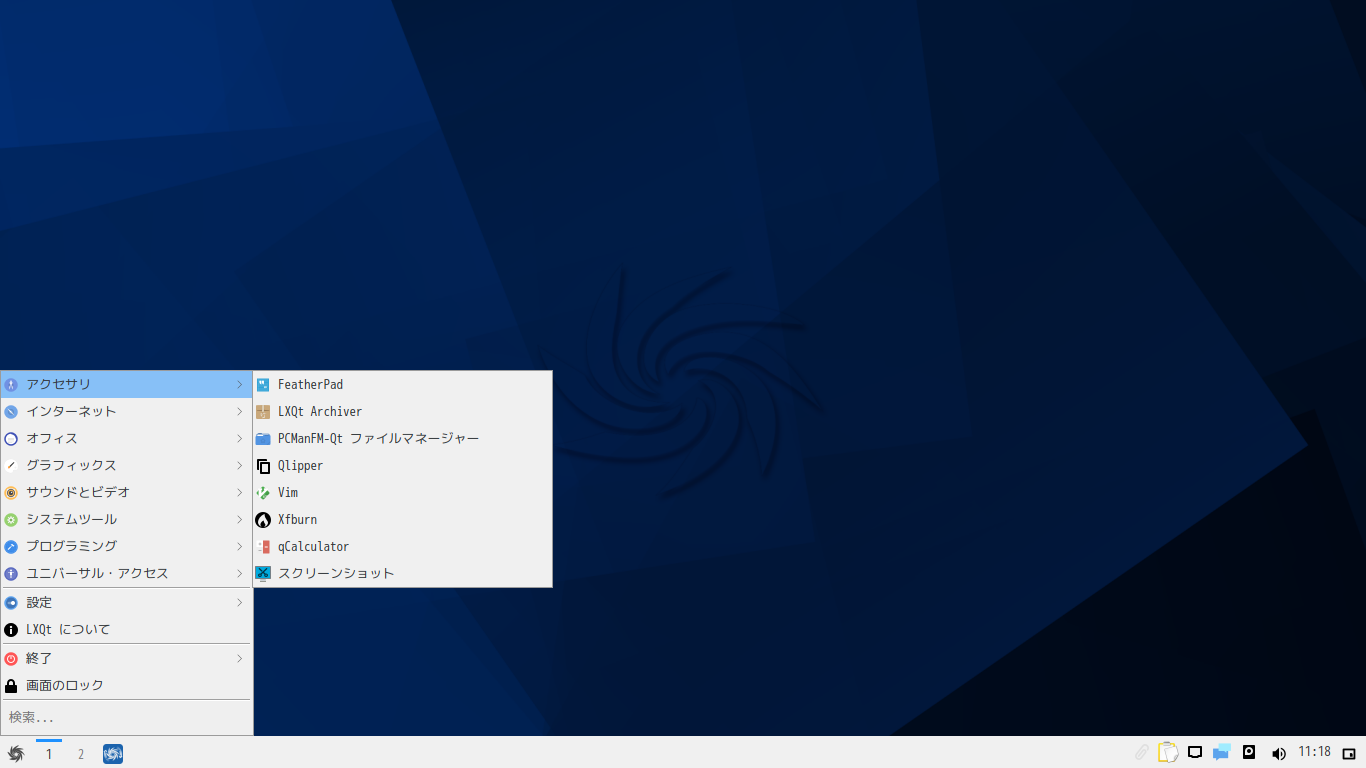Launch LXQt Archiver
Viewport: 1366px width, 768px height.
[402, 411]
